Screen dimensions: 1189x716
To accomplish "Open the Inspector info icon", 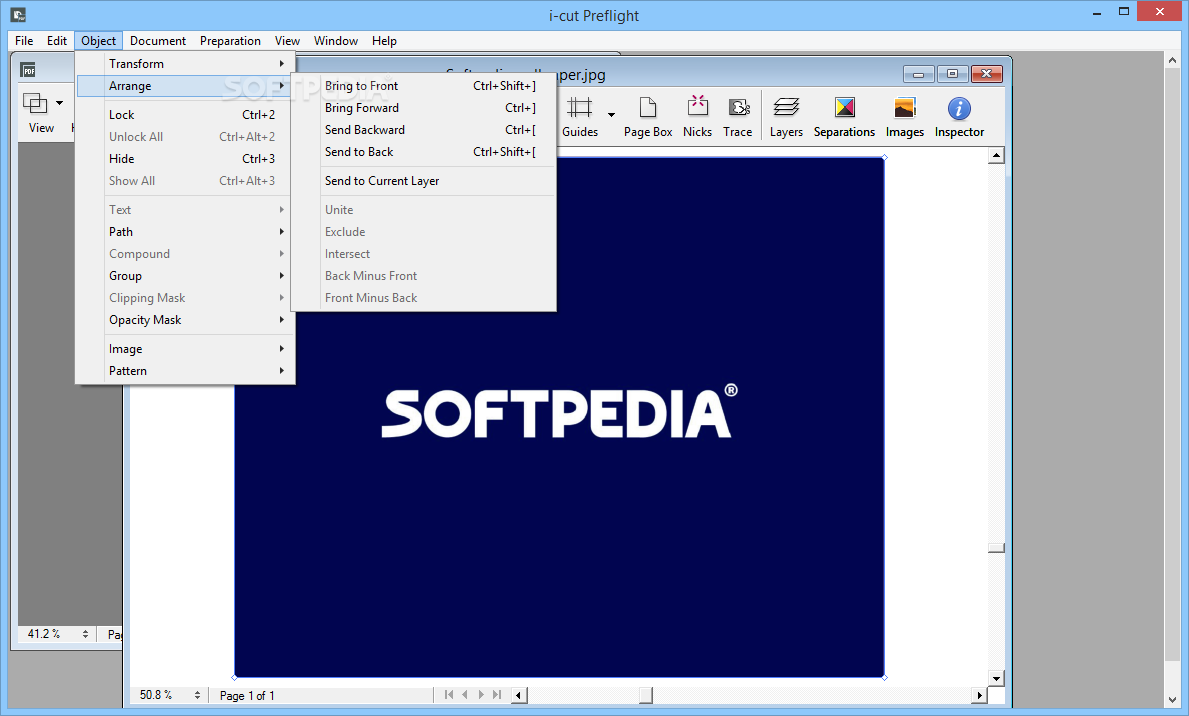I will pos(959,108).
